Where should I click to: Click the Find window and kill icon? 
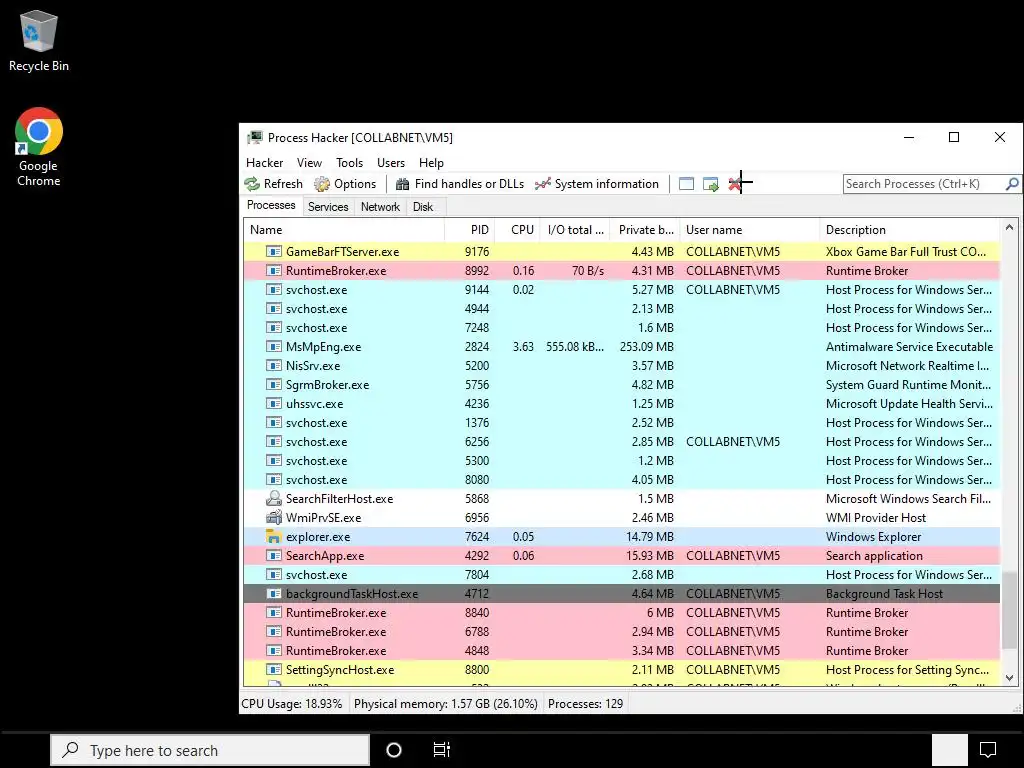[x=735, y=184]
